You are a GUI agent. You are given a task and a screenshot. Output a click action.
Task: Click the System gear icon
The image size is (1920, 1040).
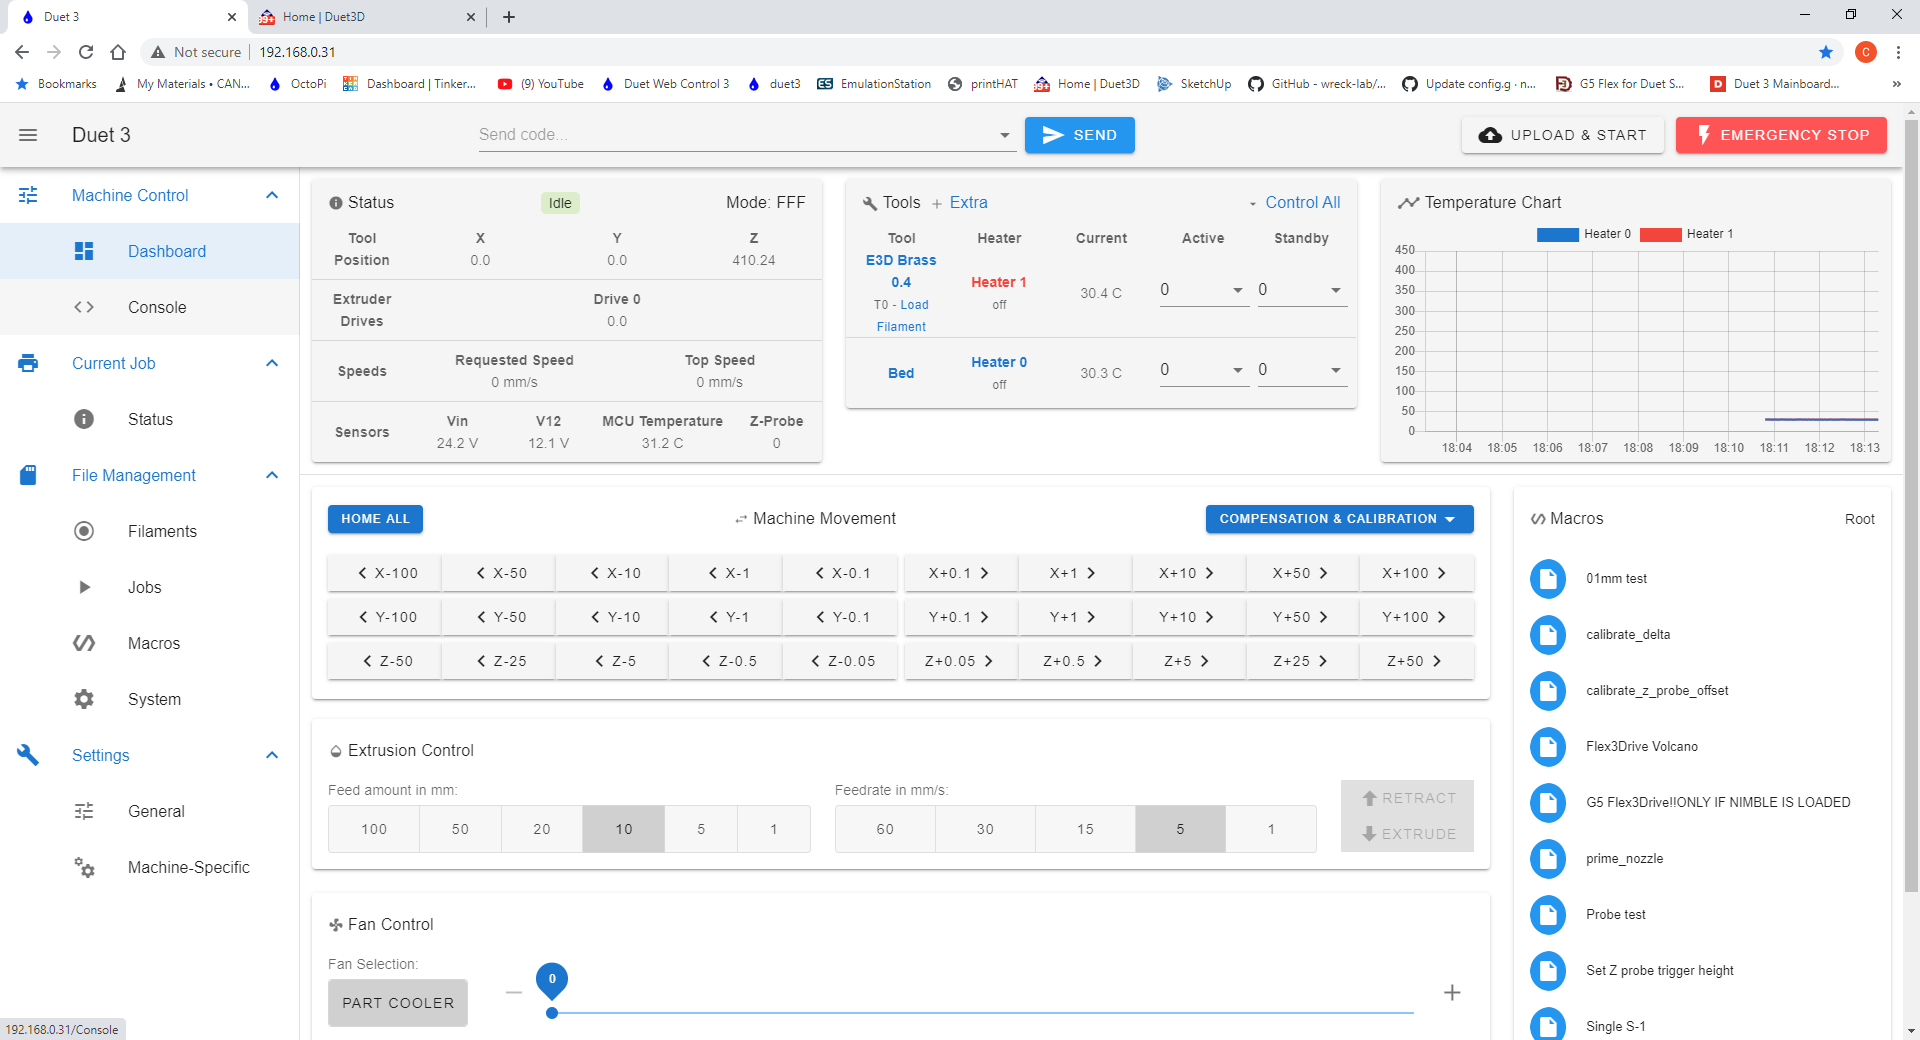click(84, 699)
